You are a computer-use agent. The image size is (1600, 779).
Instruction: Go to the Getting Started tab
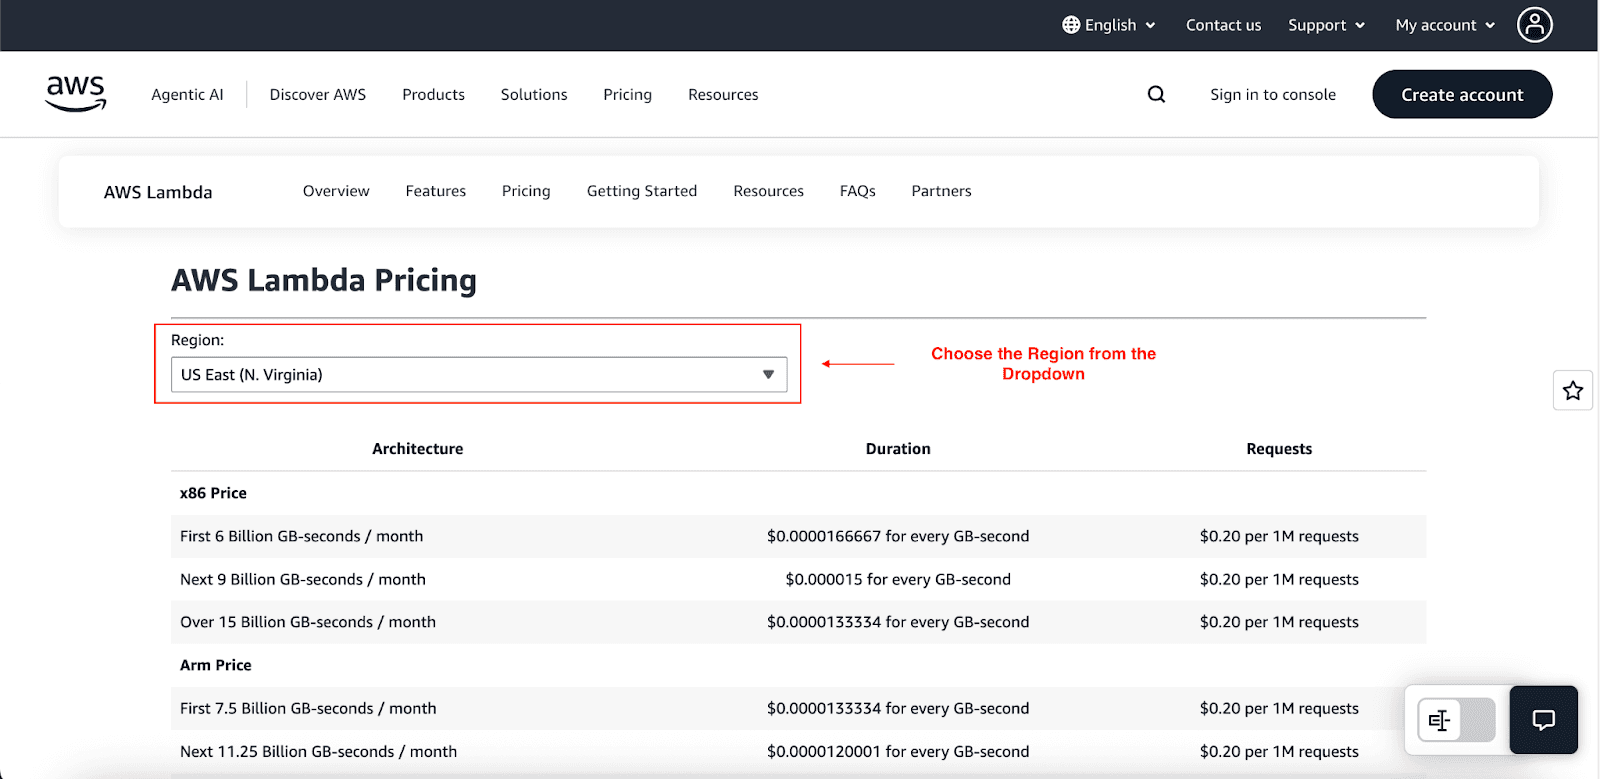[642, 191]
